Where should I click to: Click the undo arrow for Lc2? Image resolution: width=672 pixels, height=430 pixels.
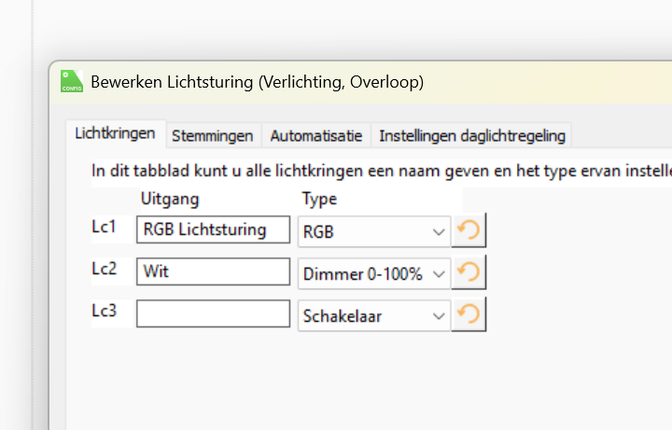point(468,272)
